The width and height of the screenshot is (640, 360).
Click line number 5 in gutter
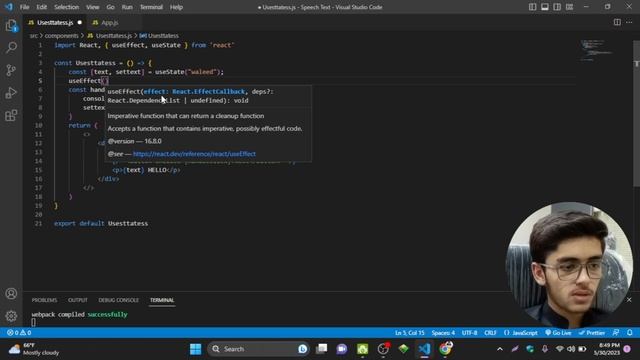pos(40,80)
